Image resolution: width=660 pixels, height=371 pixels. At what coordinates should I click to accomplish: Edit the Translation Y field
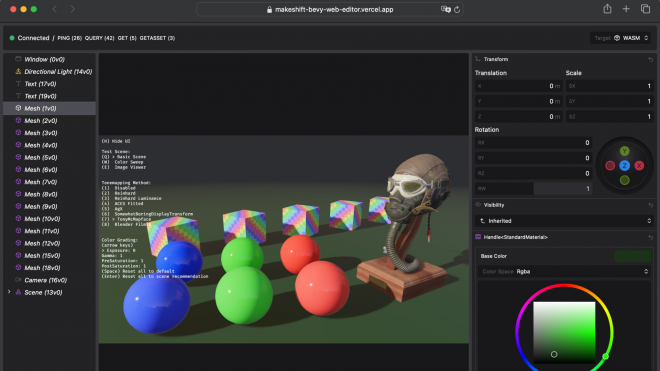click(x=519, y=101)
